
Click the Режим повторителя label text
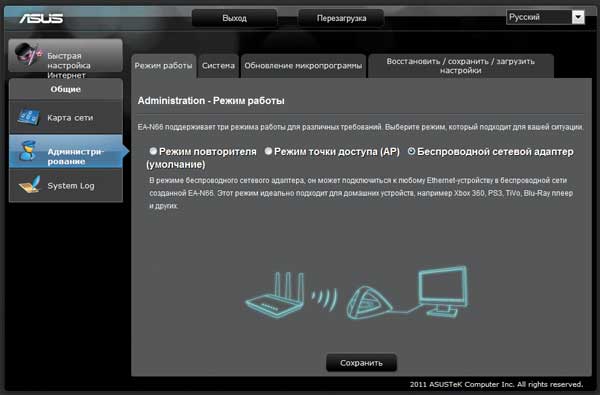coord(208,152)
